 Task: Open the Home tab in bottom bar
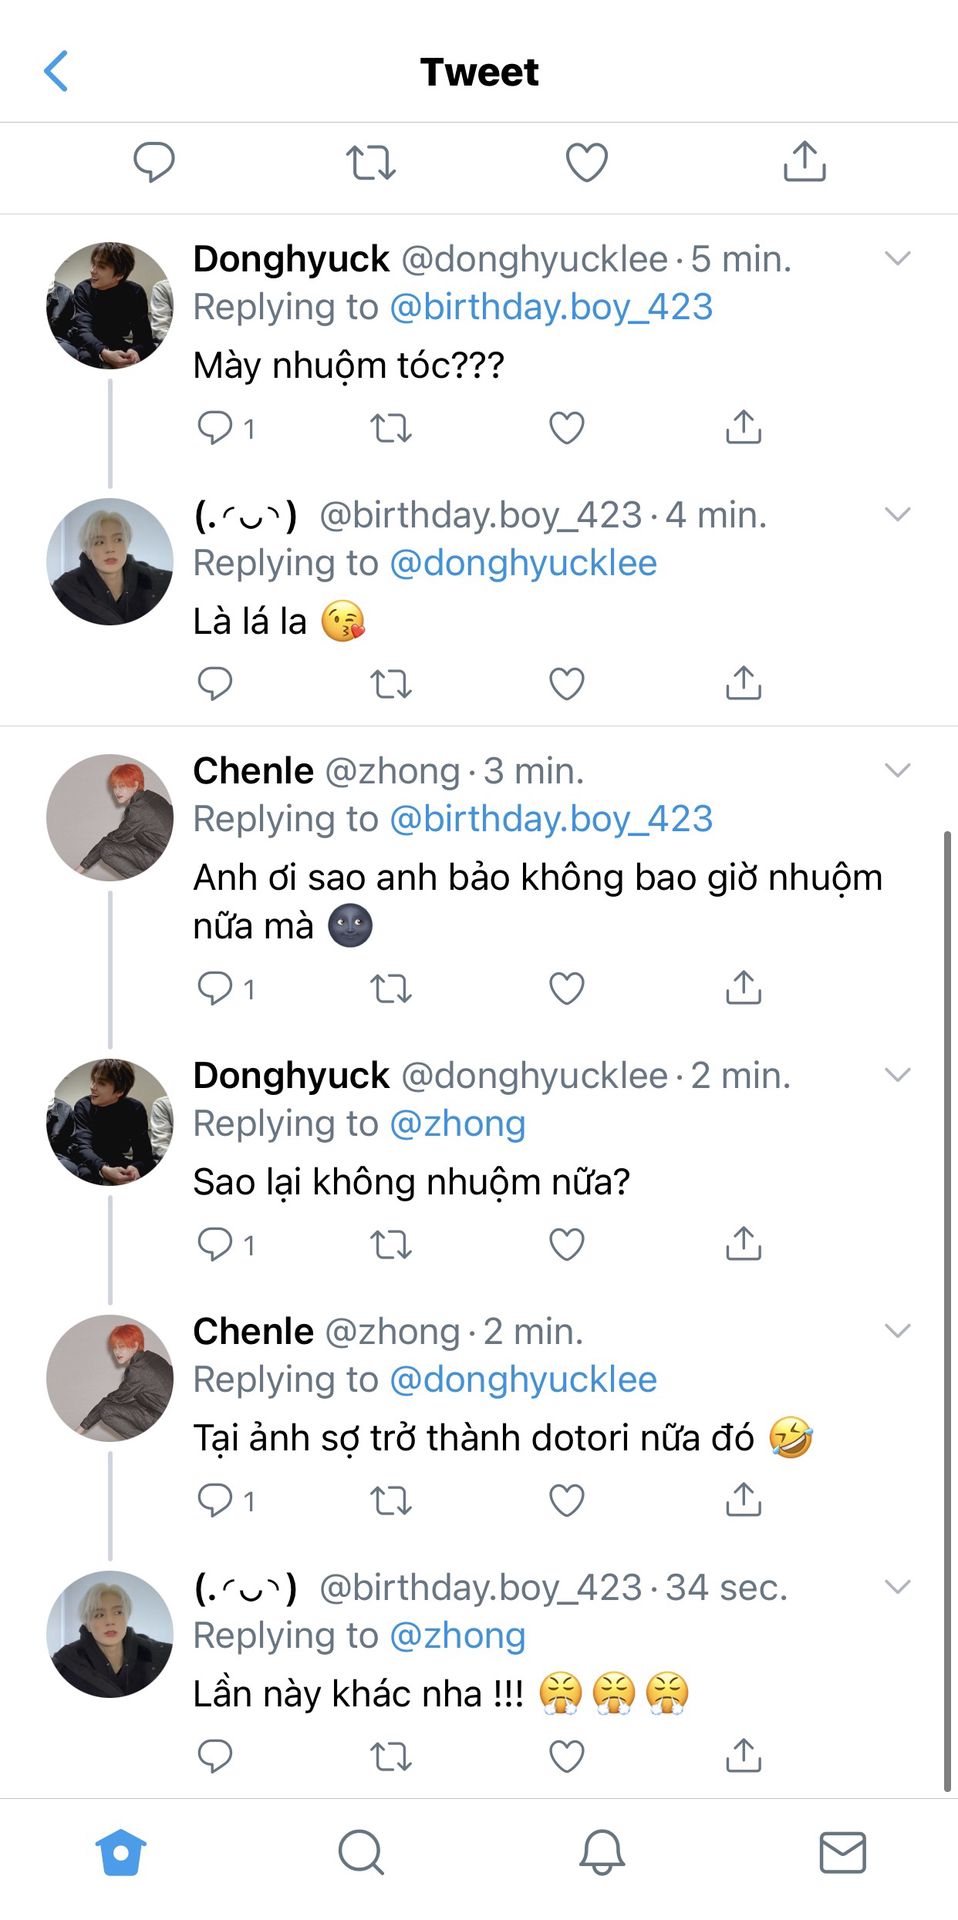click(x=121, y=1852)
